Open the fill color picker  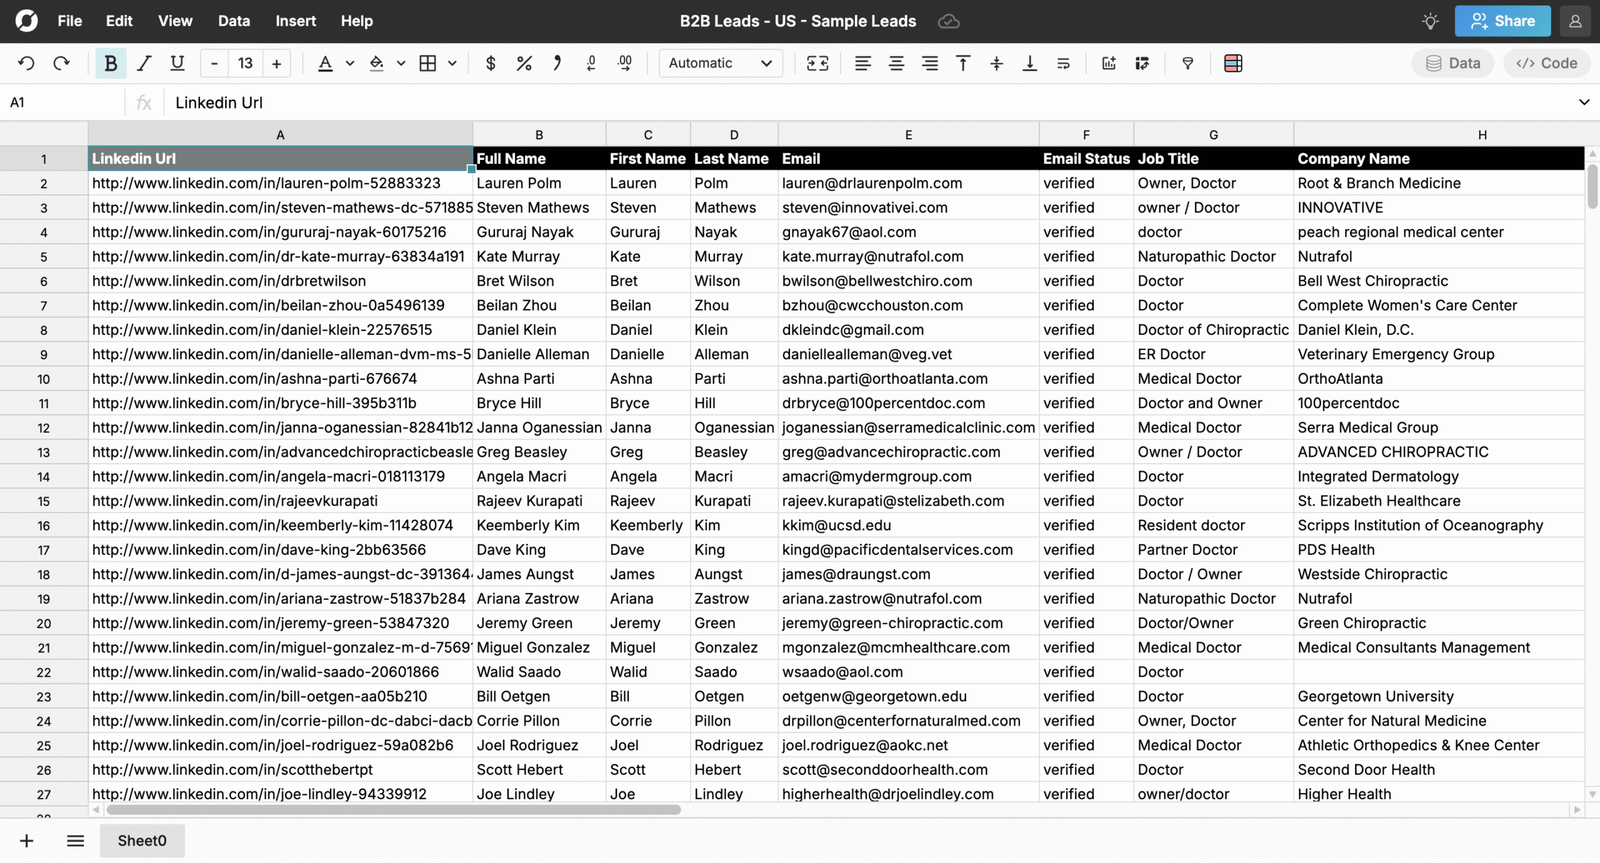[x=377, y=63]
